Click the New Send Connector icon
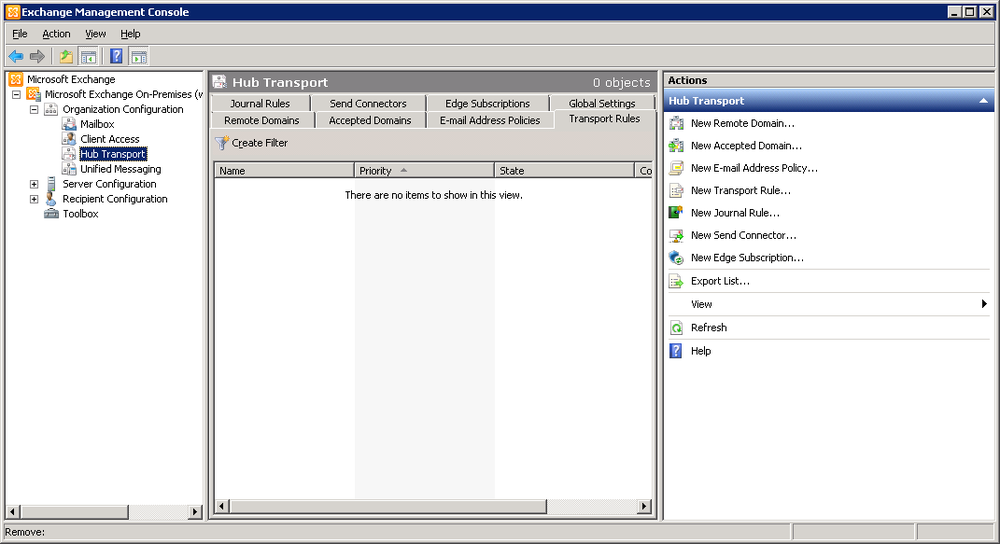The width and height of the screenshot is (1000, 544). tap(676, 235)
